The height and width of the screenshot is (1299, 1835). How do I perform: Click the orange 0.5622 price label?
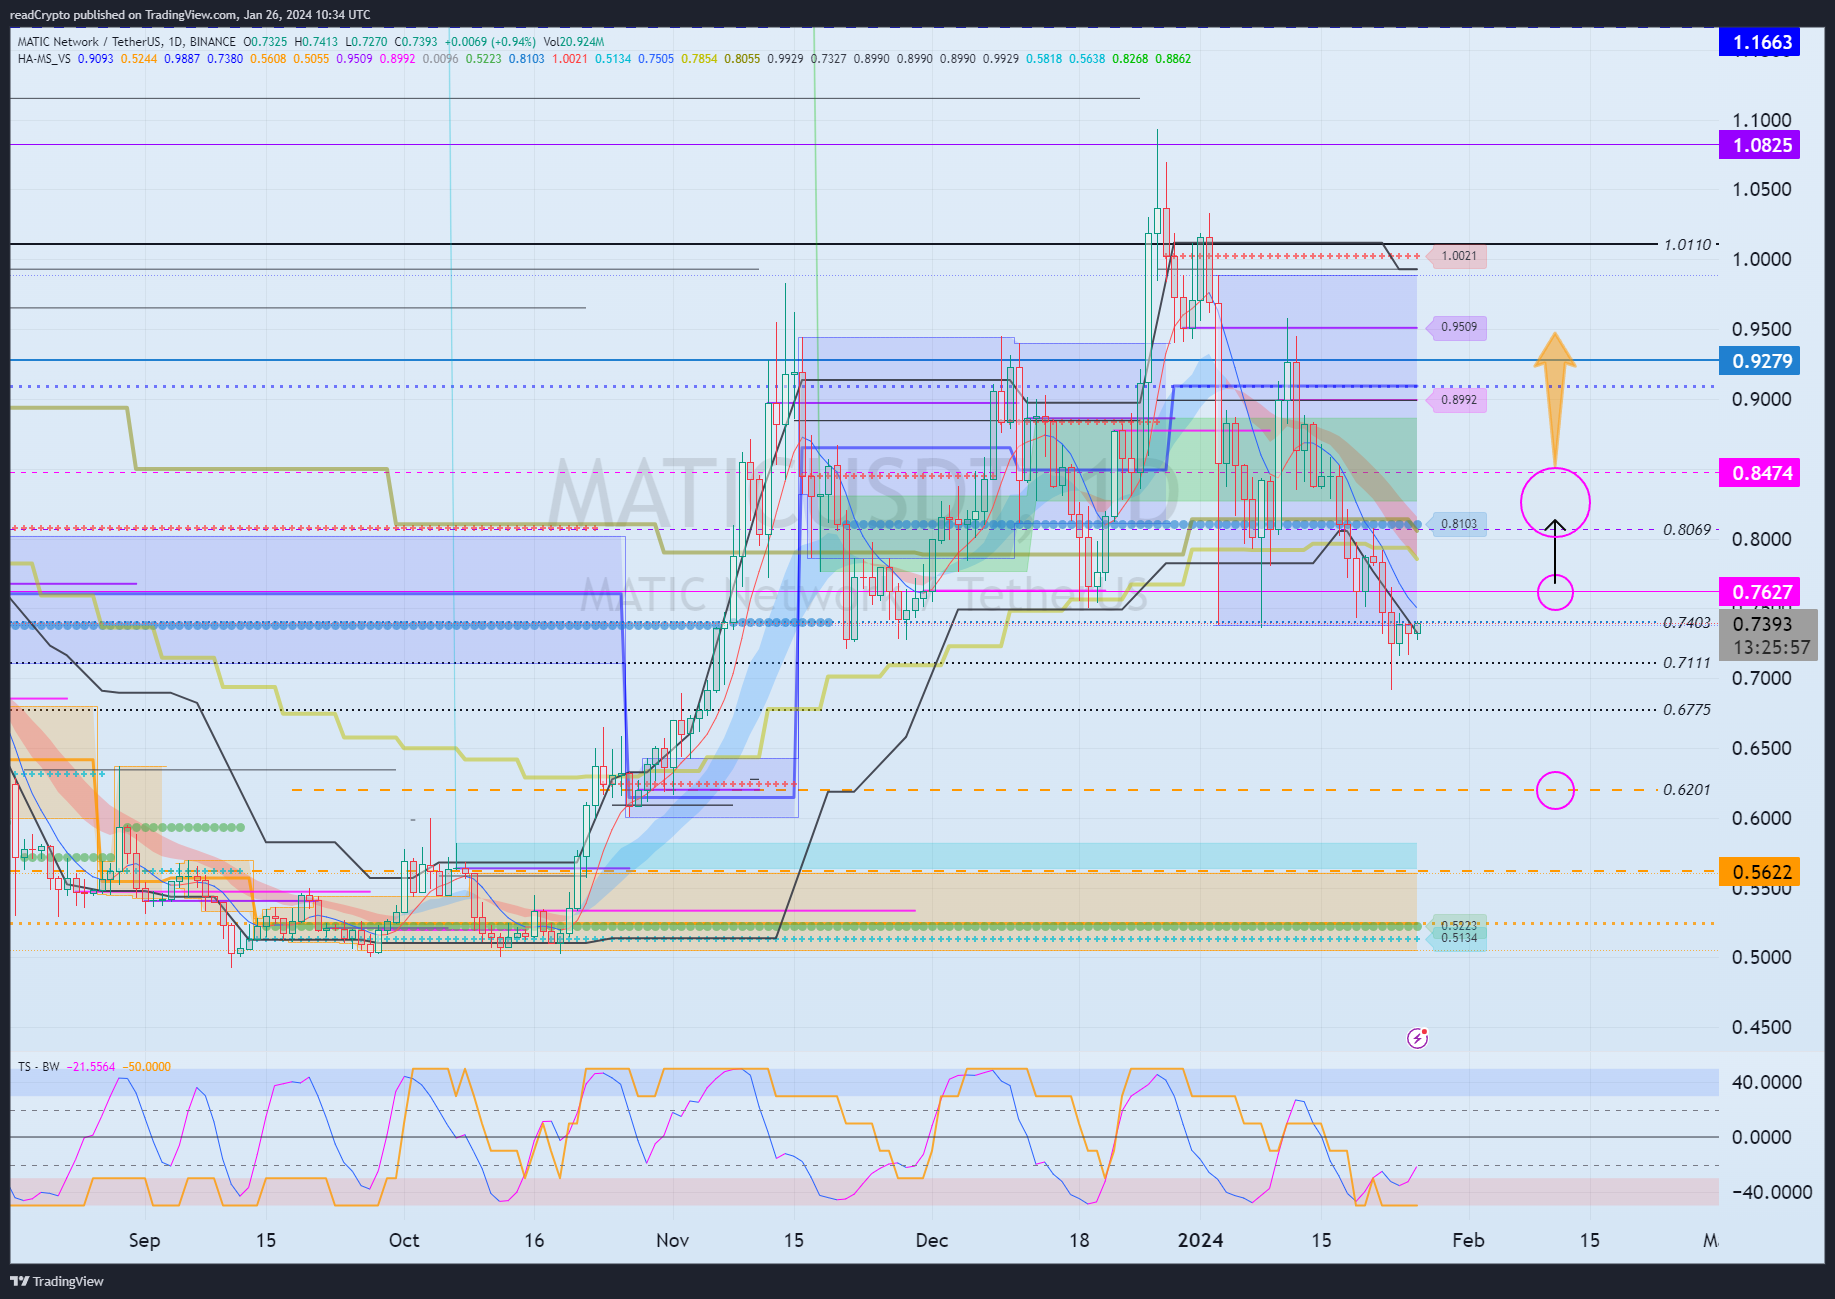click(1759, 872)
